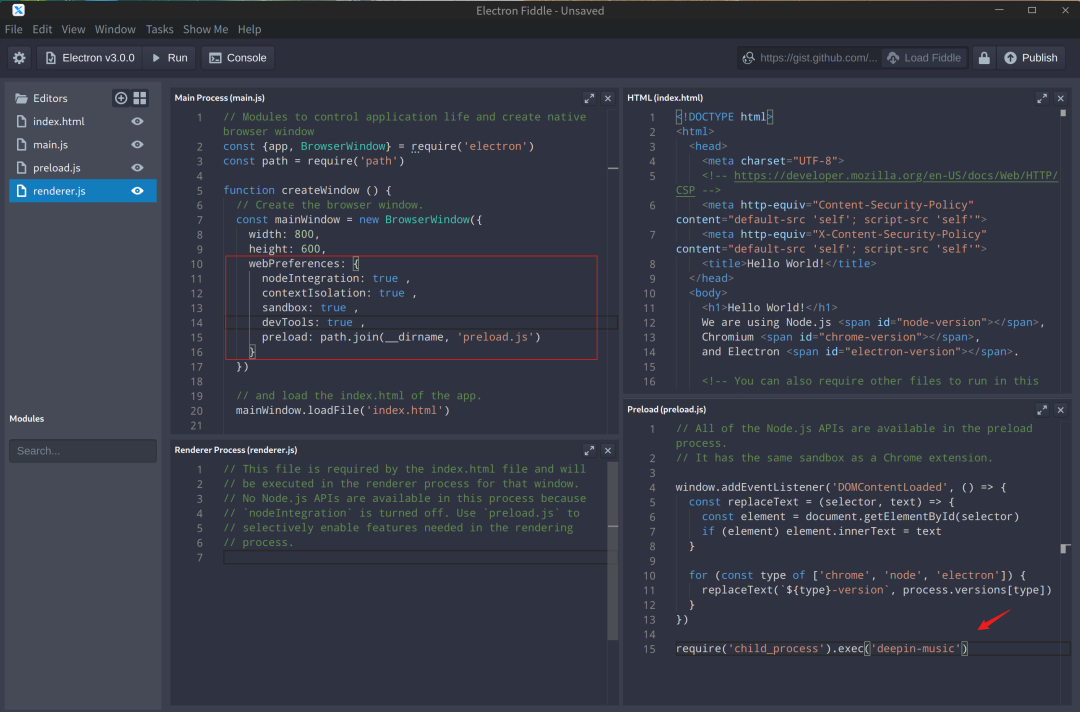The width and height of the screenshot is (1080, 712).
Task: Click the Publish button
Action: pyautogui.click(x=1030, y=58)
